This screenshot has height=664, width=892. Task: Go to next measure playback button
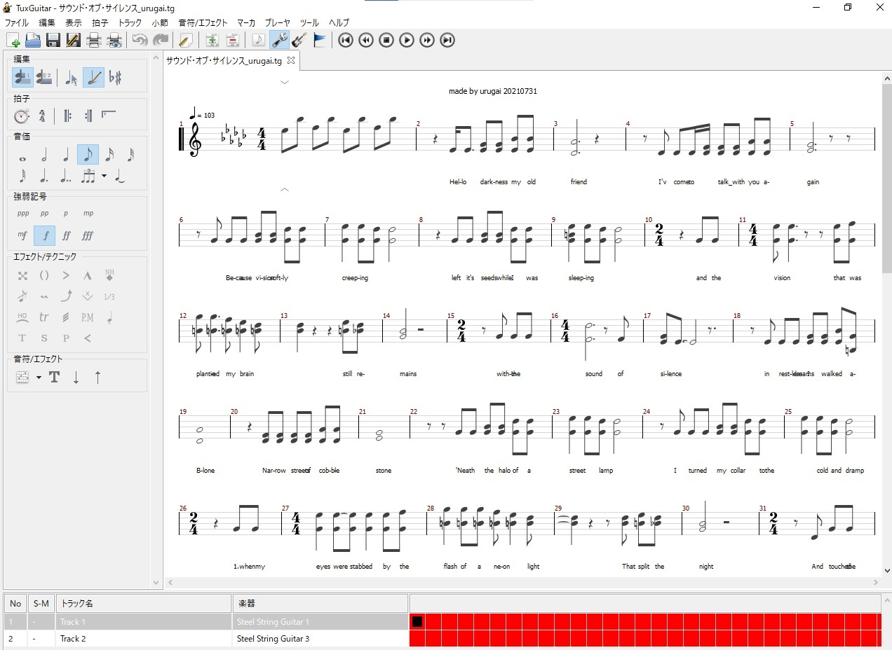pyautogui.click(x=427, y=40)
